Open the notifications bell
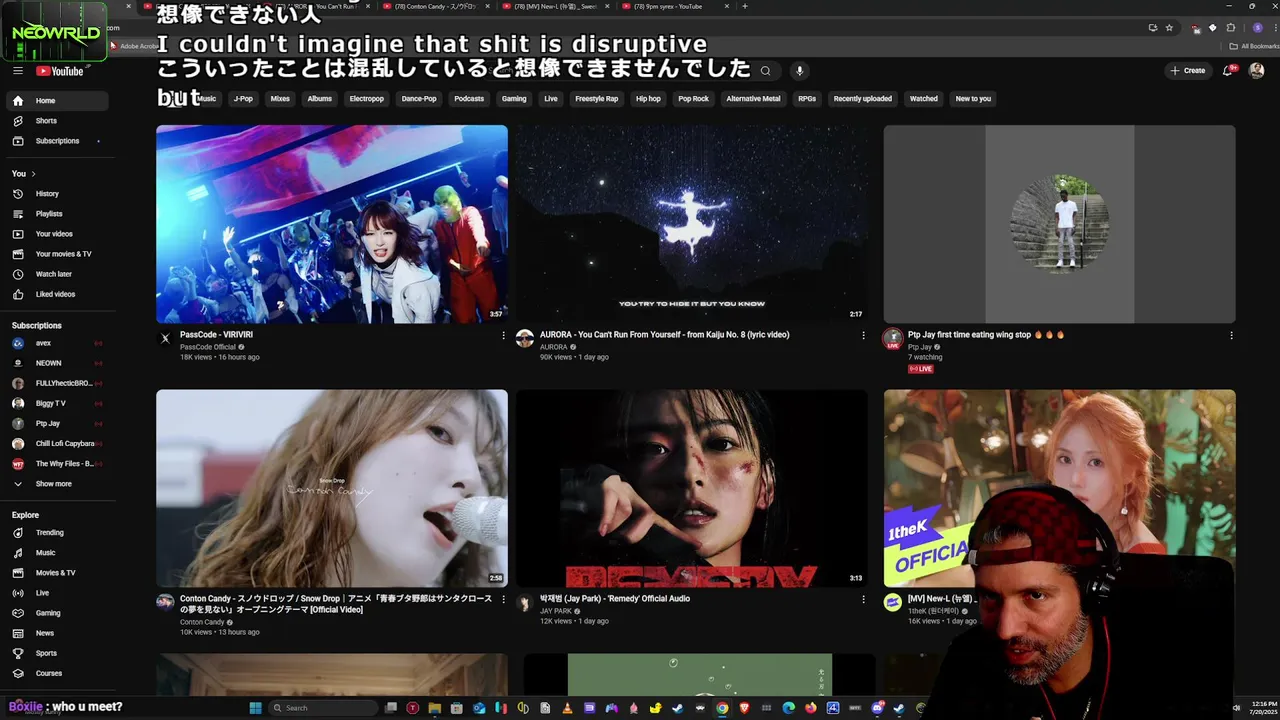 [1229, 71]
